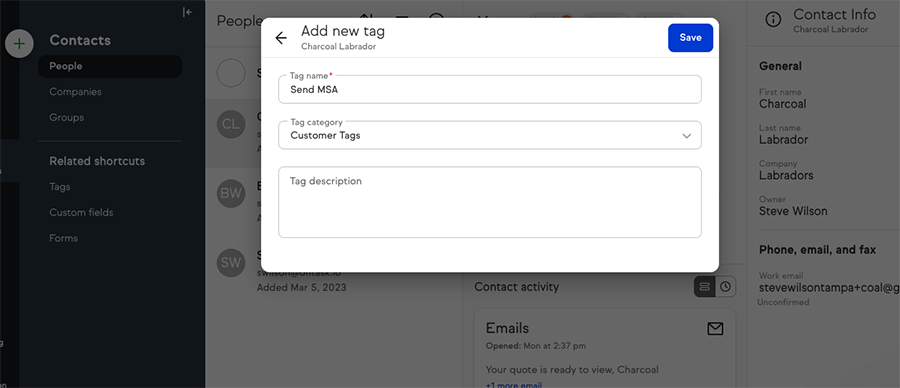Click the green plus add button
Viewport: 900px width, 388px height.
pyautogui.click(x=19, y=44)
